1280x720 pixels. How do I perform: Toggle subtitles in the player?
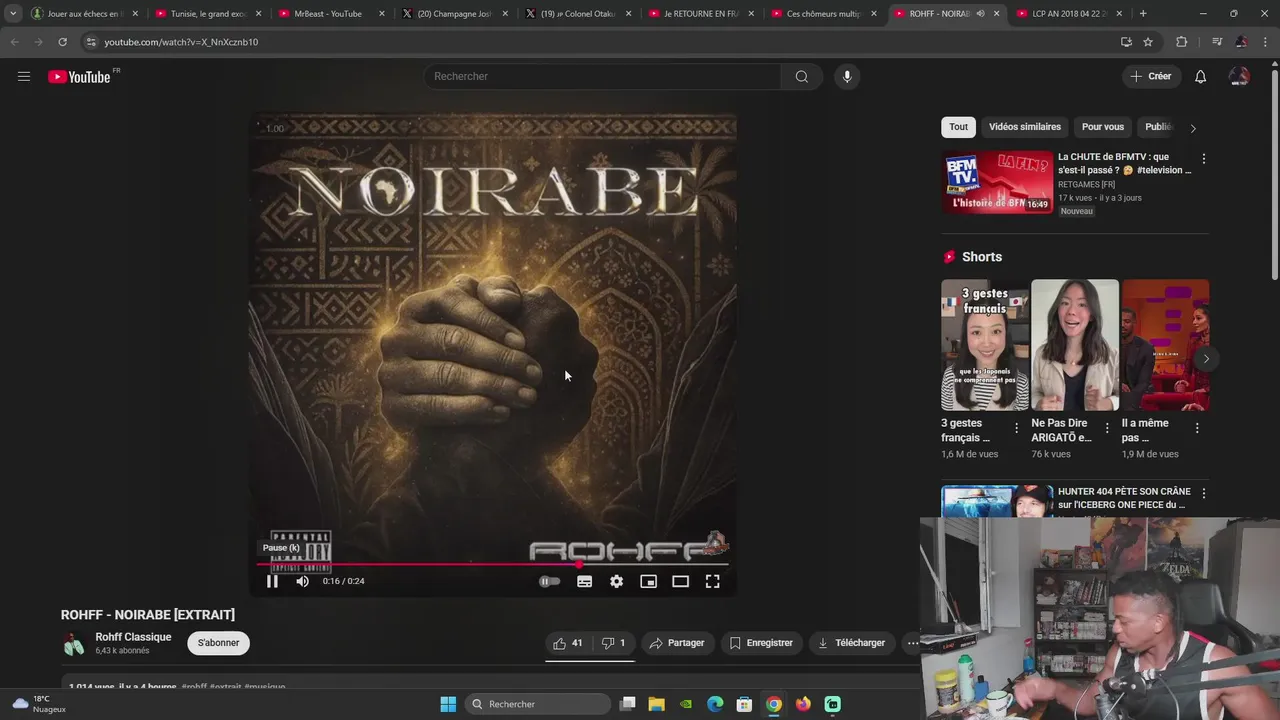(x=585, y=581)
